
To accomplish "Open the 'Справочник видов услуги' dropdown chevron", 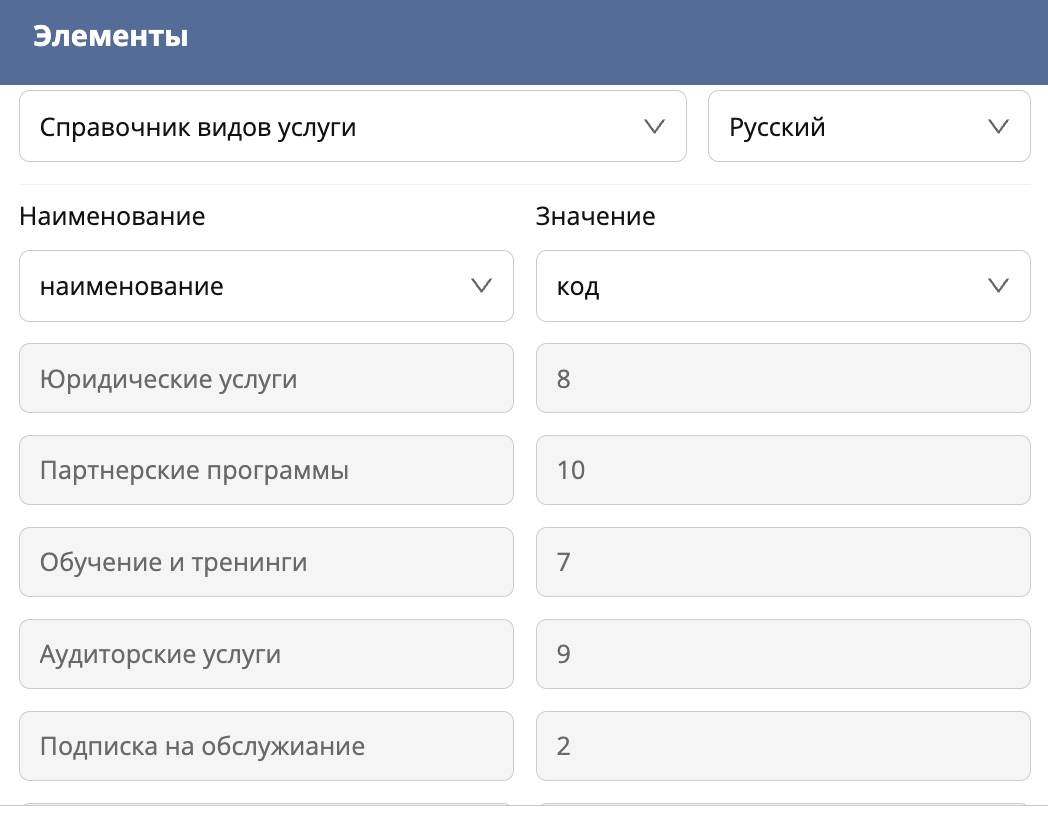I will 655,126.
